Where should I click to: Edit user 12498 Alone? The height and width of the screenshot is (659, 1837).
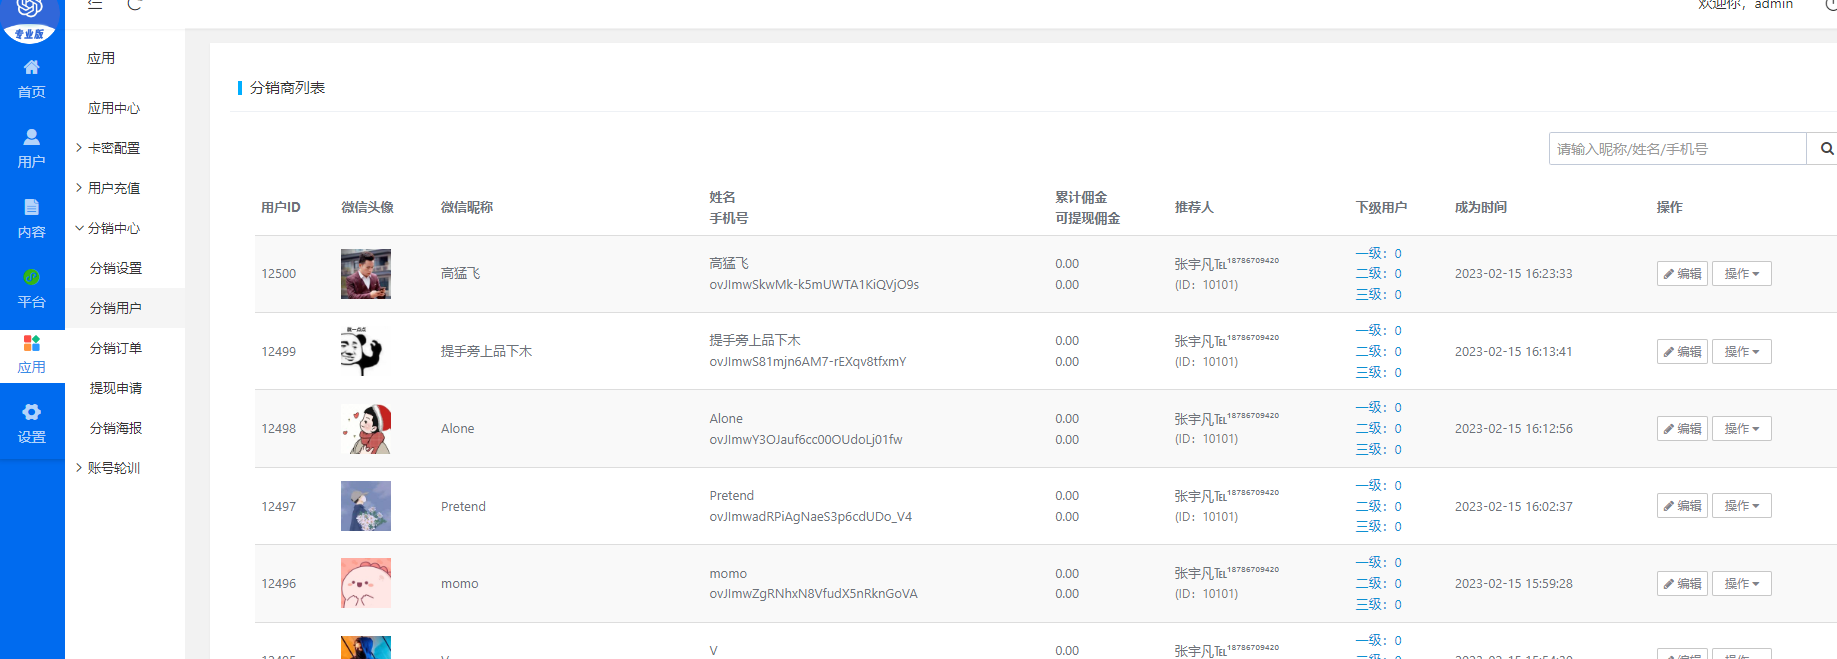[1682, 429]
